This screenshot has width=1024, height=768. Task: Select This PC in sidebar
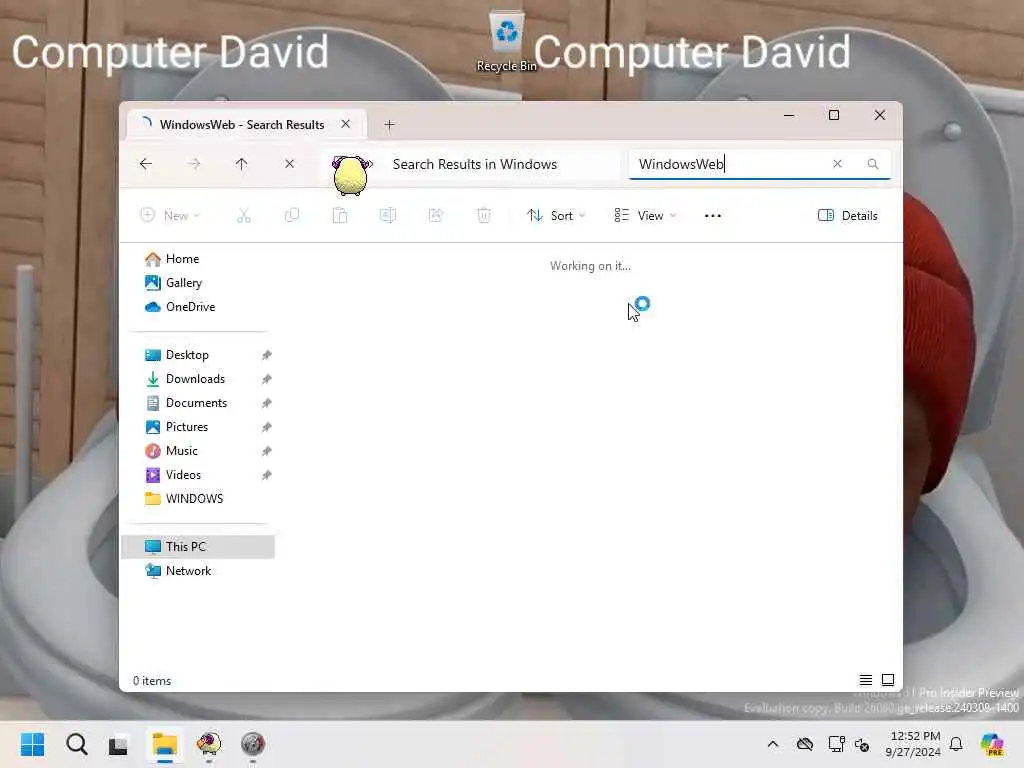(x=198, y=547)
